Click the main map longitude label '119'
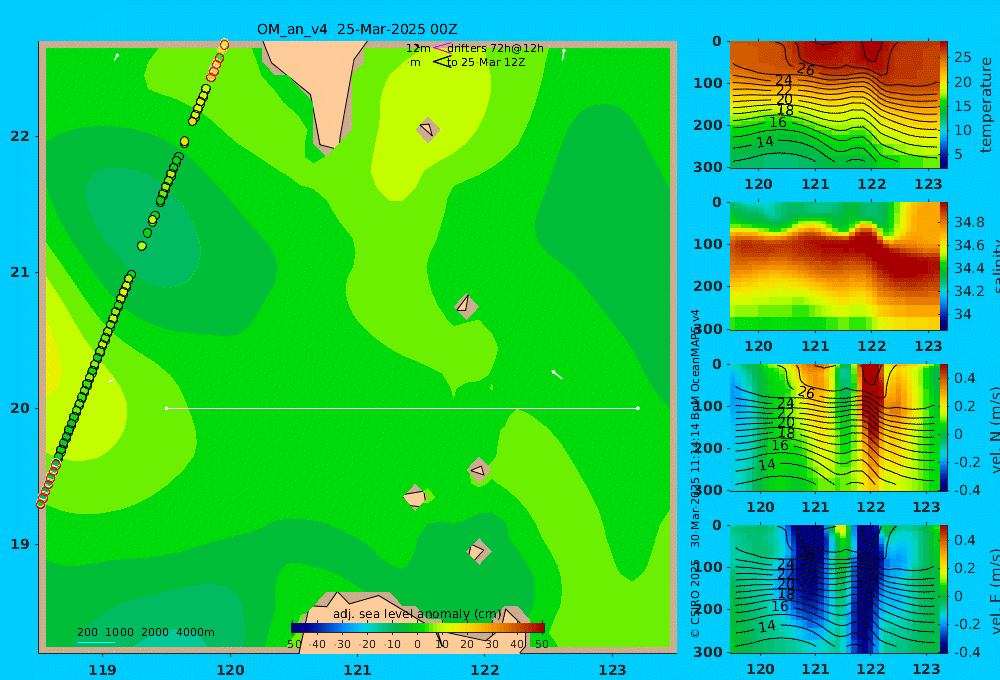The width and height of the screenshot is (1000, 680). 102,670
